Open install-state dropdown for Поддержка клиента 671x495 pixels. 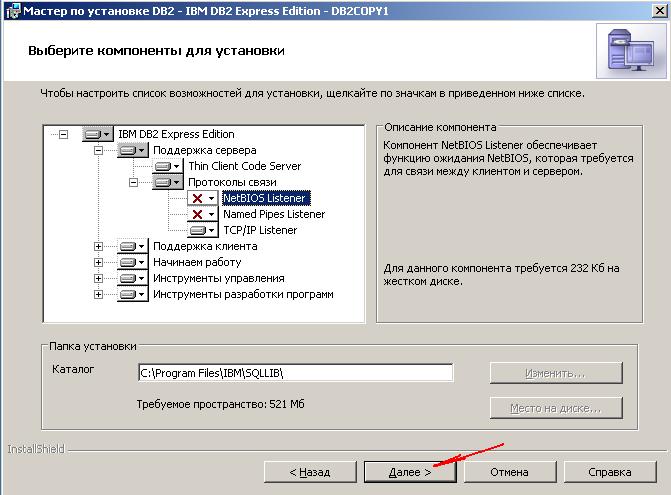(133, 246)
